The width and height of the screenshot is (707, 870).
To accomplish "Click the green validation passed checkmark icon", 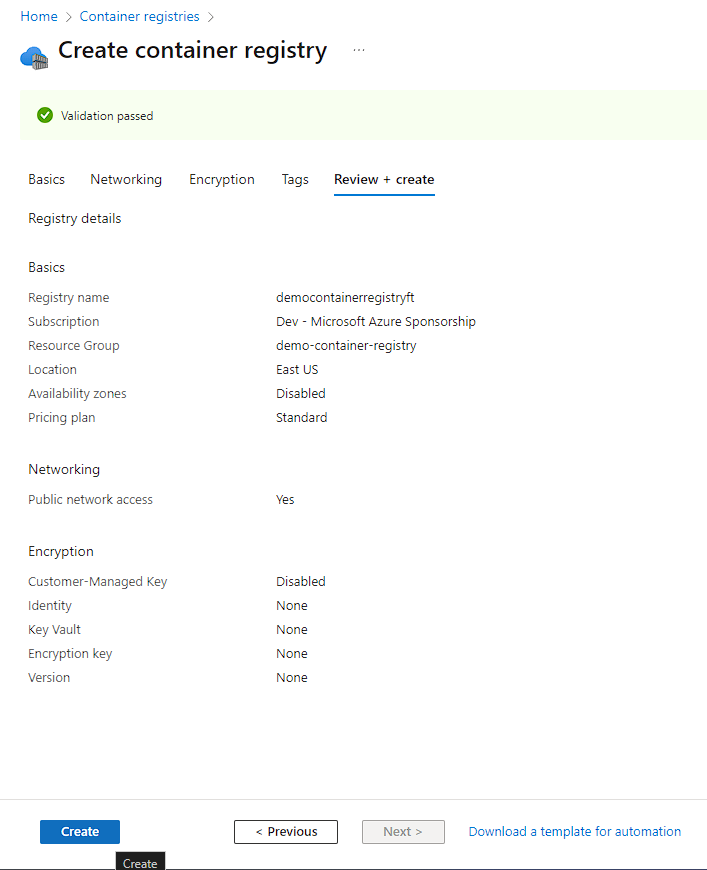I will click(45, 116).
